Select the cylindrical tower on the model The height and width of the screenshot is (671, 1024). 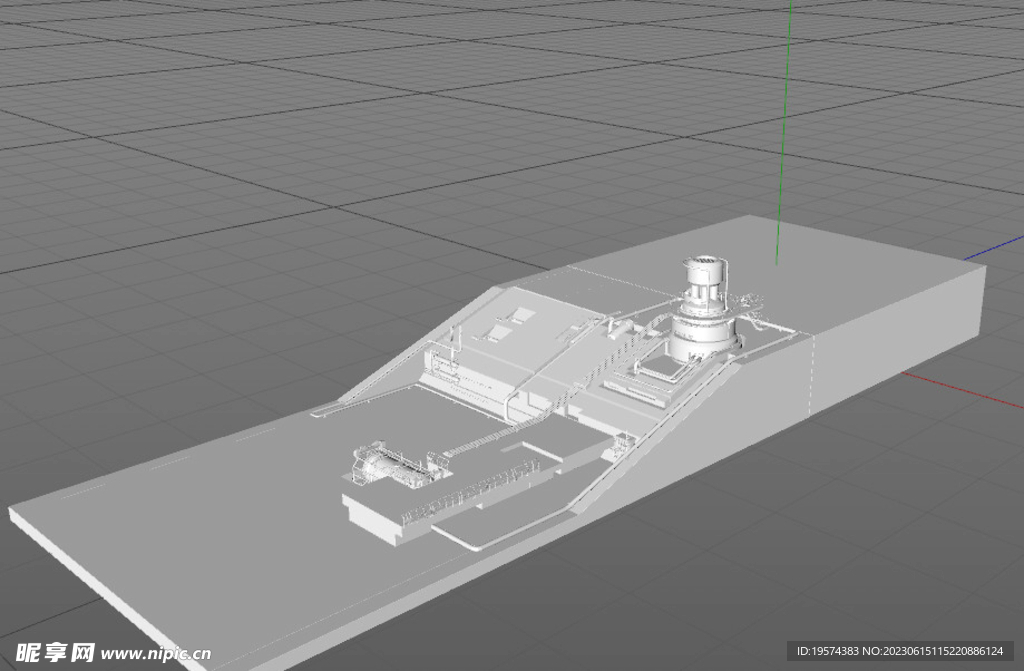[705, 310]
